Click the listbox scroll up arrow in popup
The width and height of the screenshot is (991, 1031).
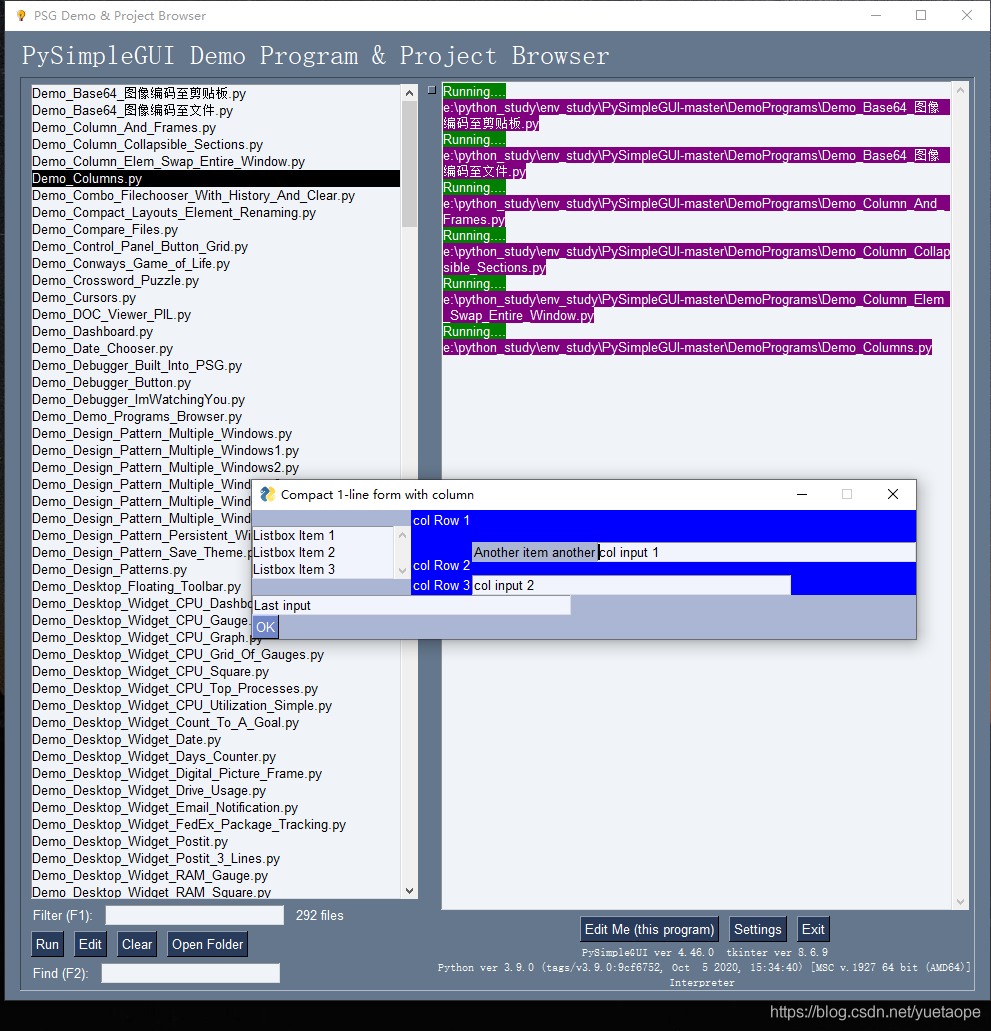pyautogui.click(x=402, y=535)
